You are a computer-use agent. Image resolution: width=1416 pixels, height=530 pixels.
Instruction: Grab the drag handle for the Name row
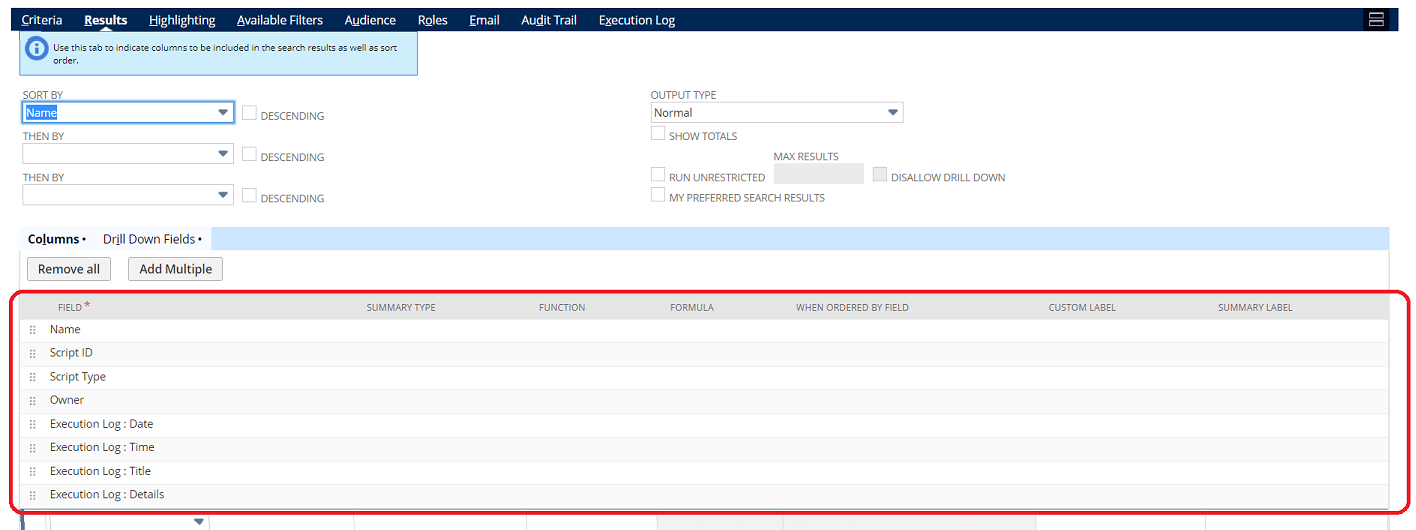[x=33, y=329]
